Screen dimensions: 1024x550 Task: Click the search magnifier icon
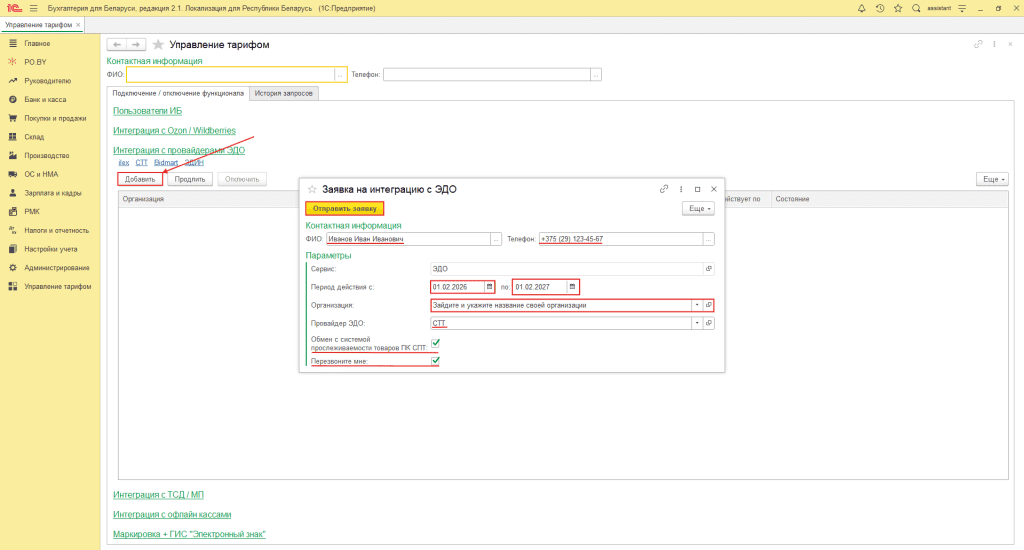click(916, 8)
